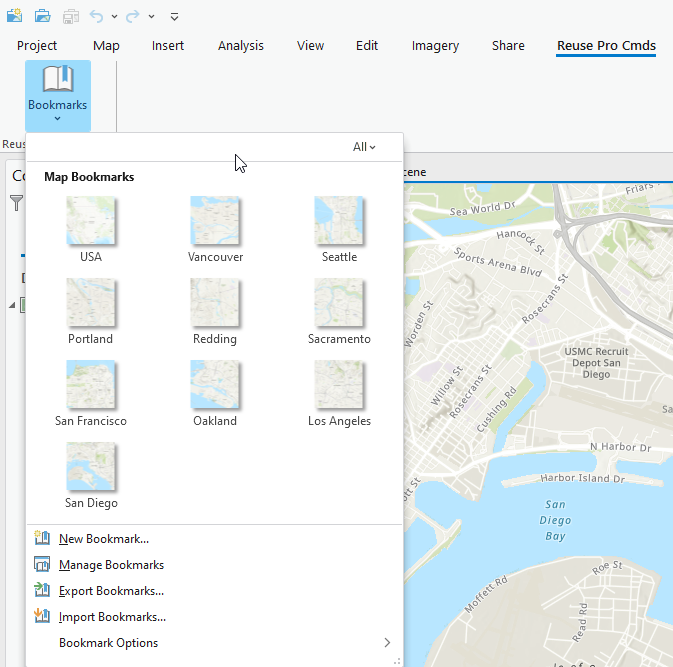Zoom to the San Francisco bookmark thumbnail
Screen dimensions: 673x667
tap(91, 386)
